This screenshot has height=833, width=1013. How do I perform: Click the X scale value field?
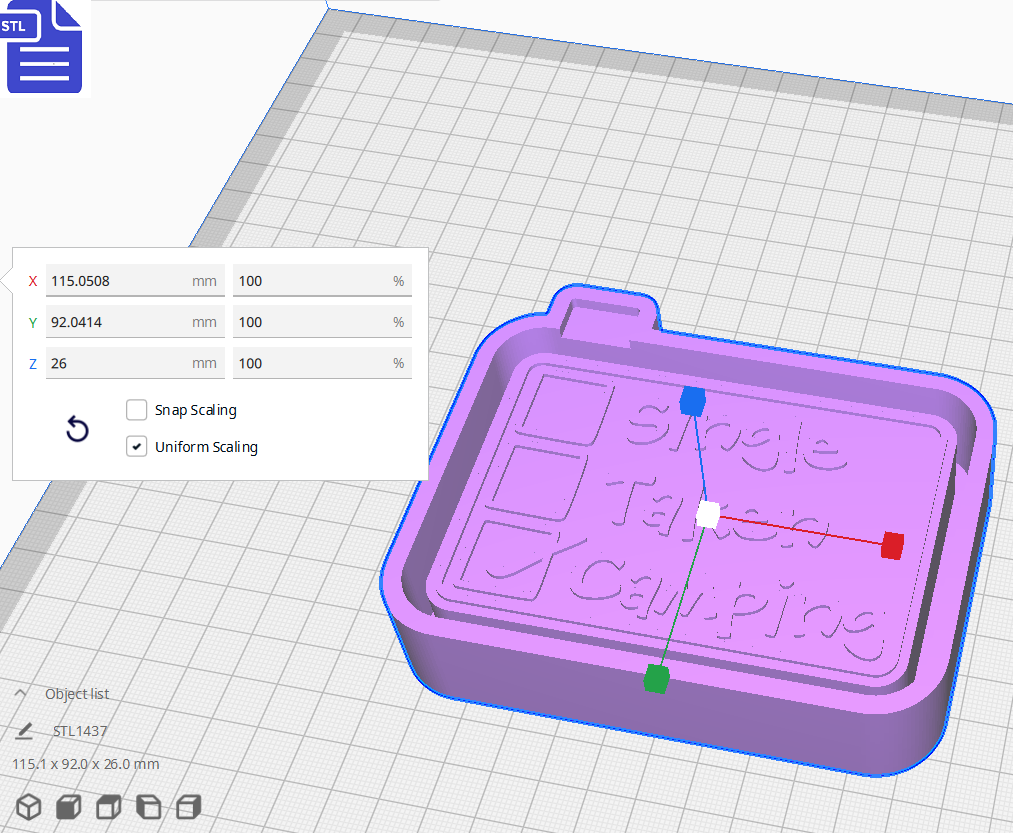[x=135, y=281]
